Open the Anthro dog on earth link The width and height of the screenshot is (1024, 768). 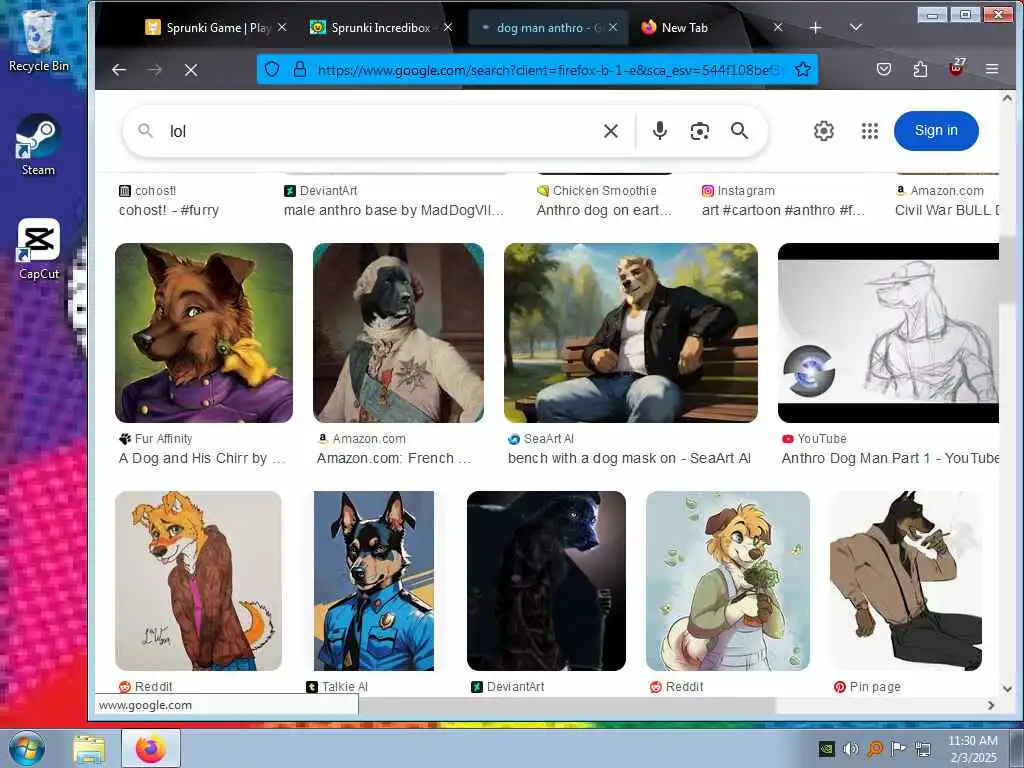(604, 210)
